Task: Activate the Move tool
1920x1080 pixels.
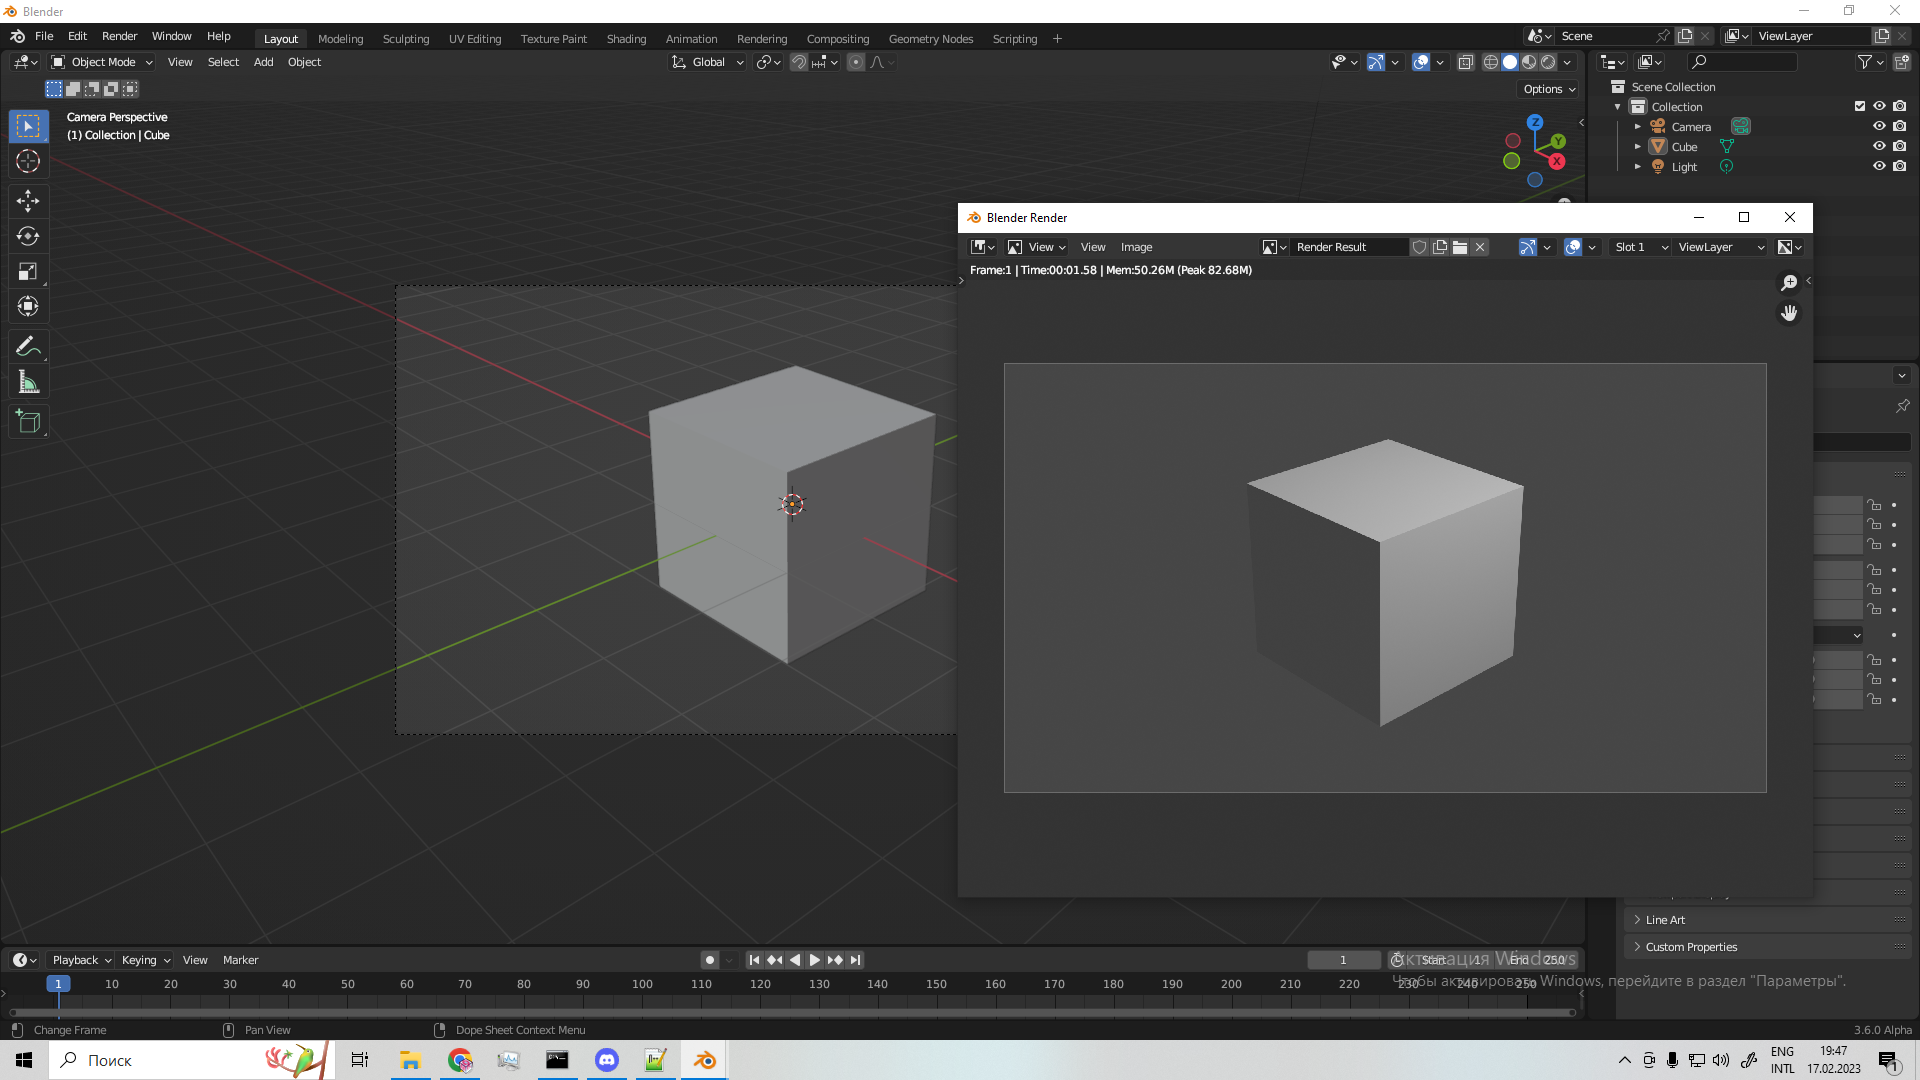Action: [28, 201]
